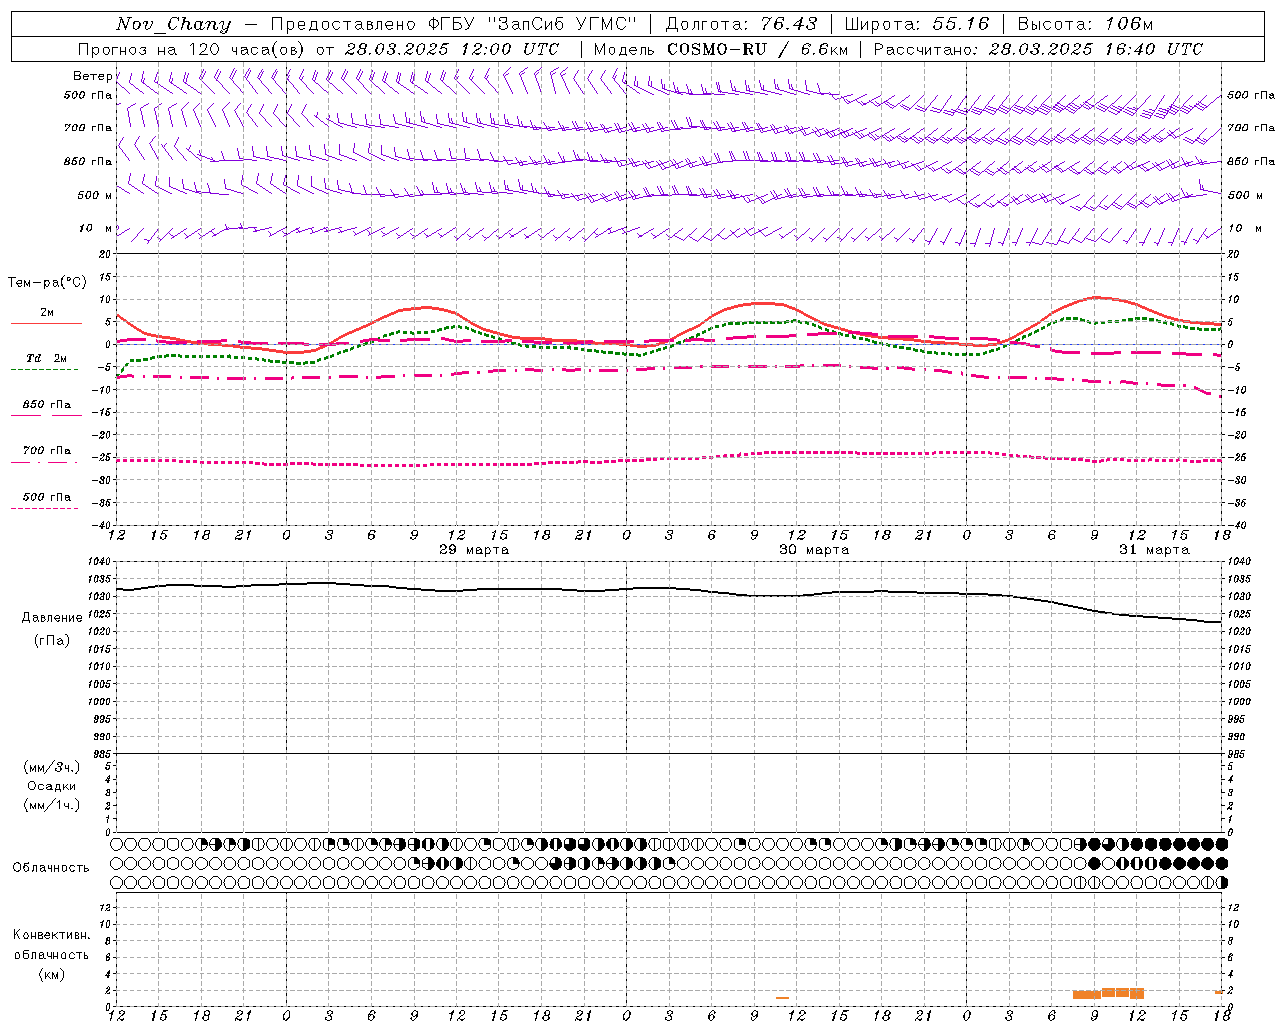Click the 30 марта date label

[x=814, y=550]
